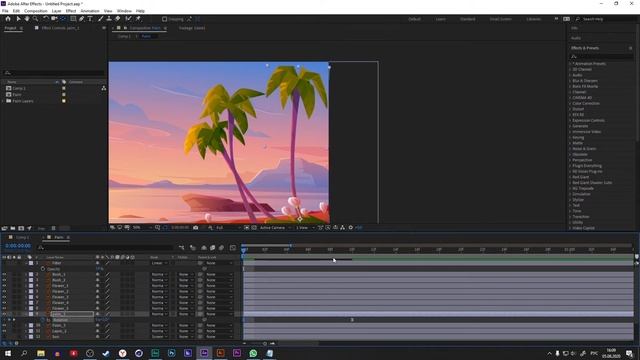The image size is (640, 360).
Task: Open the Active Camera view dropdown
Action: click(x=274, y=227)
